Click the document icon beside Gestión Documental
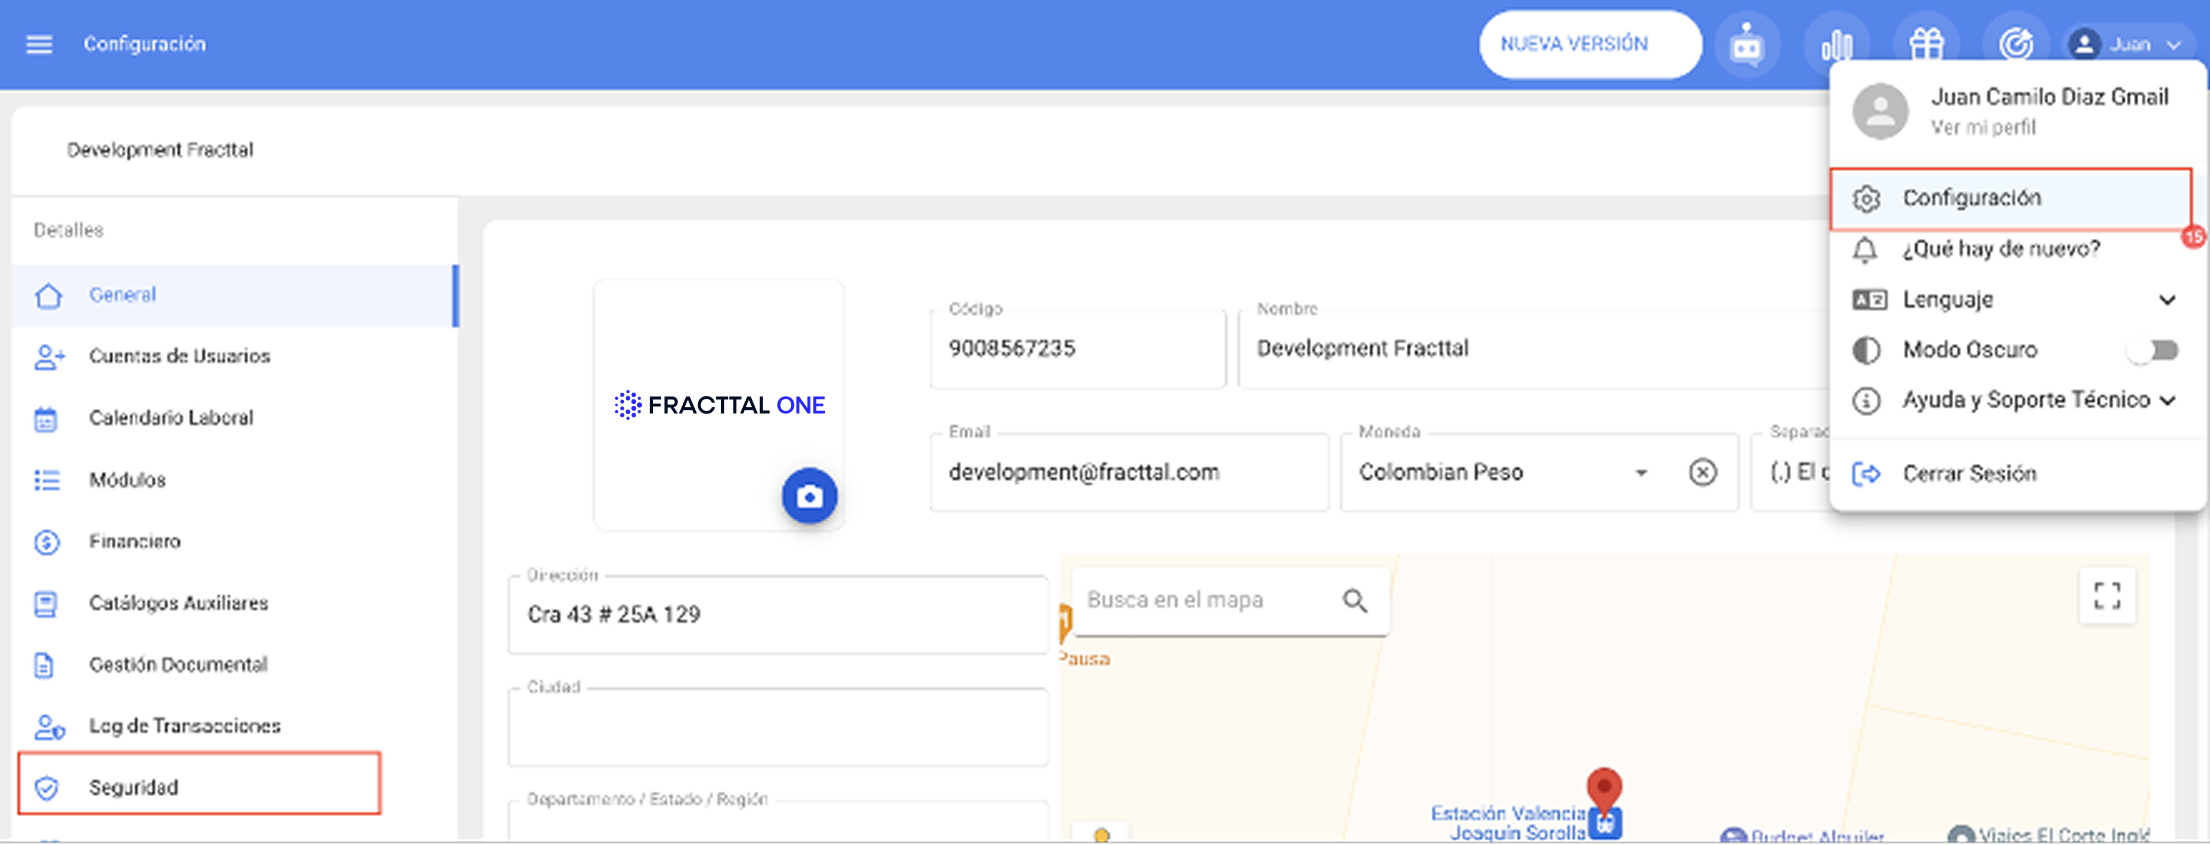 pos(44,666)
